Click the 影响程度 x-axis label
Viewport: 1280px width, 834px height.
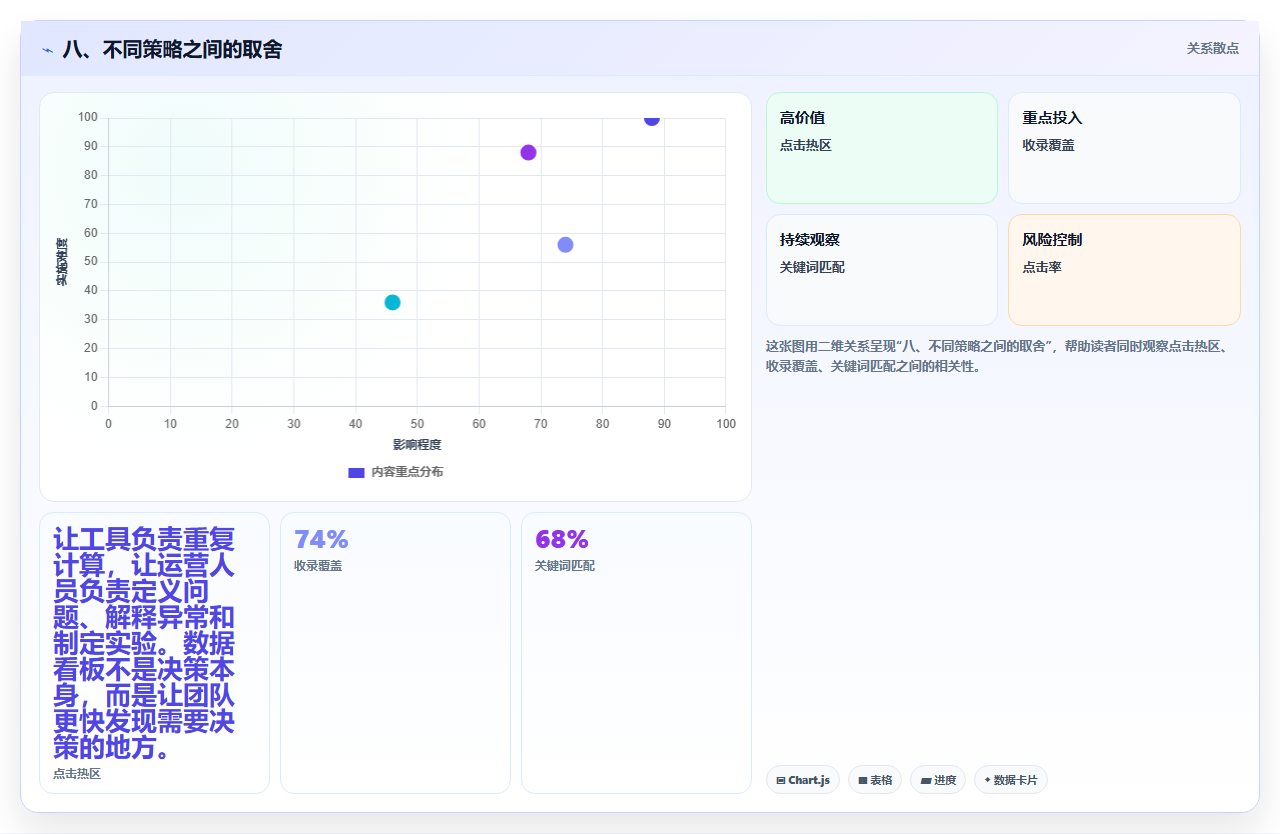point(417,445)
